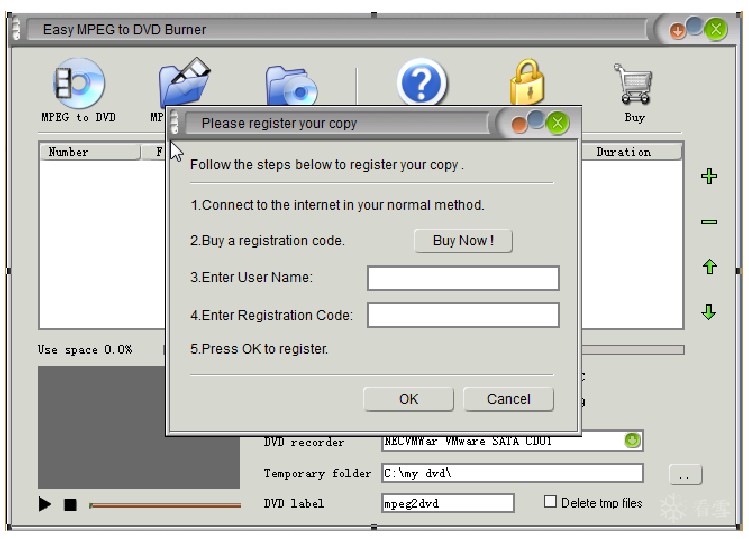Click the MPEG to DVD disc icon

79,84
